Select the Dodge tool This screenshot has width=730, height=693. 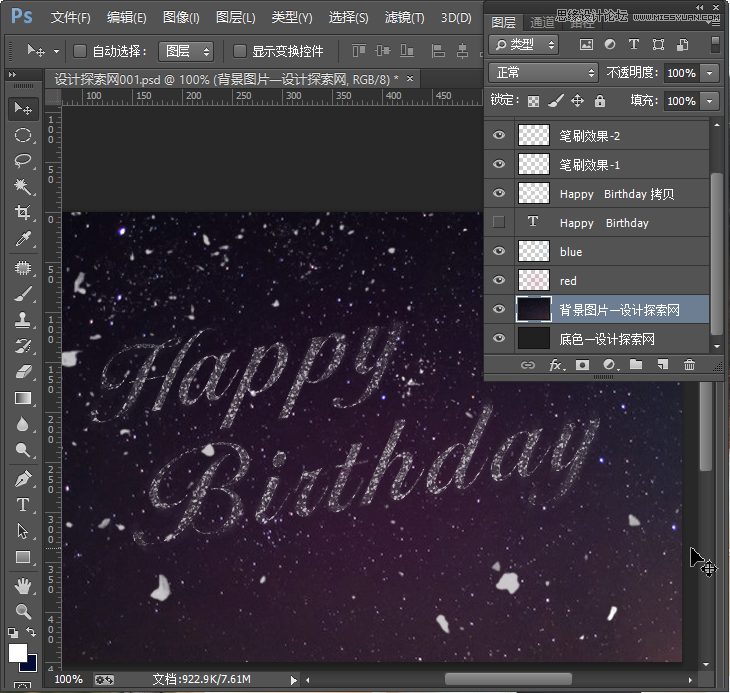(22, 450)
